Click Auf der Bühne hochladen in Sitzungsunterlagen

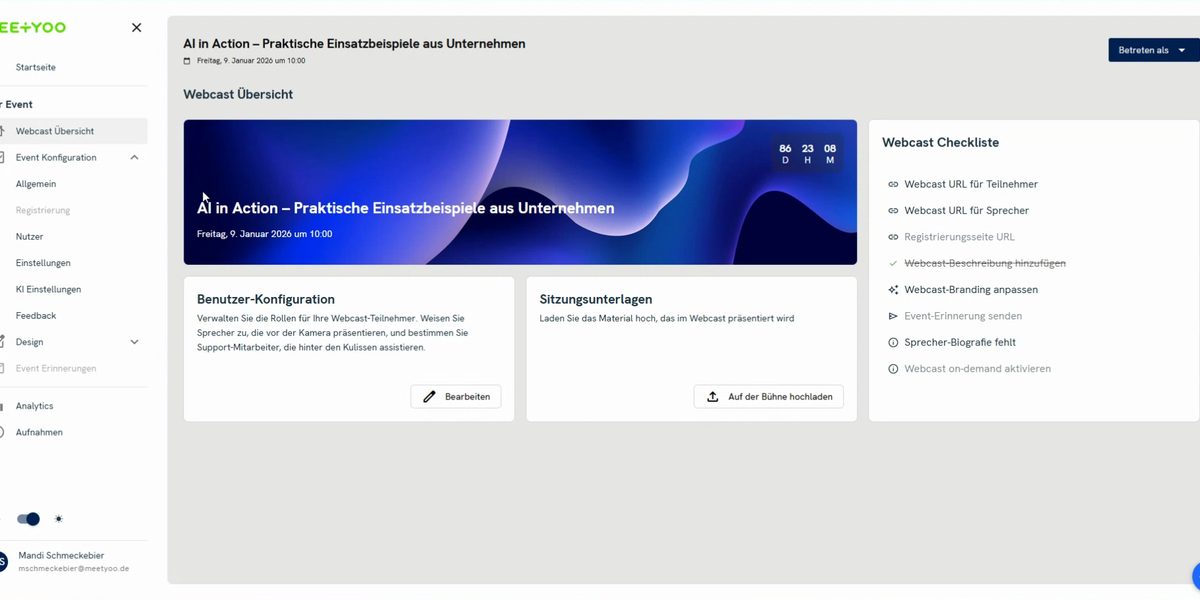[x=768, y=396]
